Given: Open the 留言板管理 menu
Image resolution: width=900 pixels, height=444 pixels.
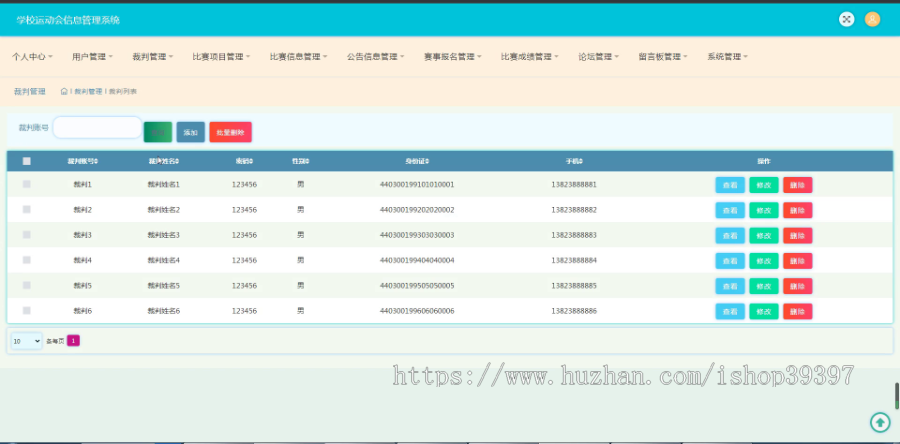Looking at the screenshot, I should 663,57.
